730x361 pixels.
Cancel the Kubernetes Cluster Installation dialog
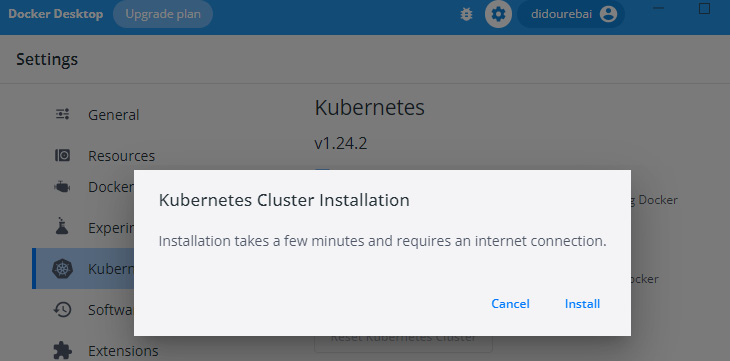[510, 304]
